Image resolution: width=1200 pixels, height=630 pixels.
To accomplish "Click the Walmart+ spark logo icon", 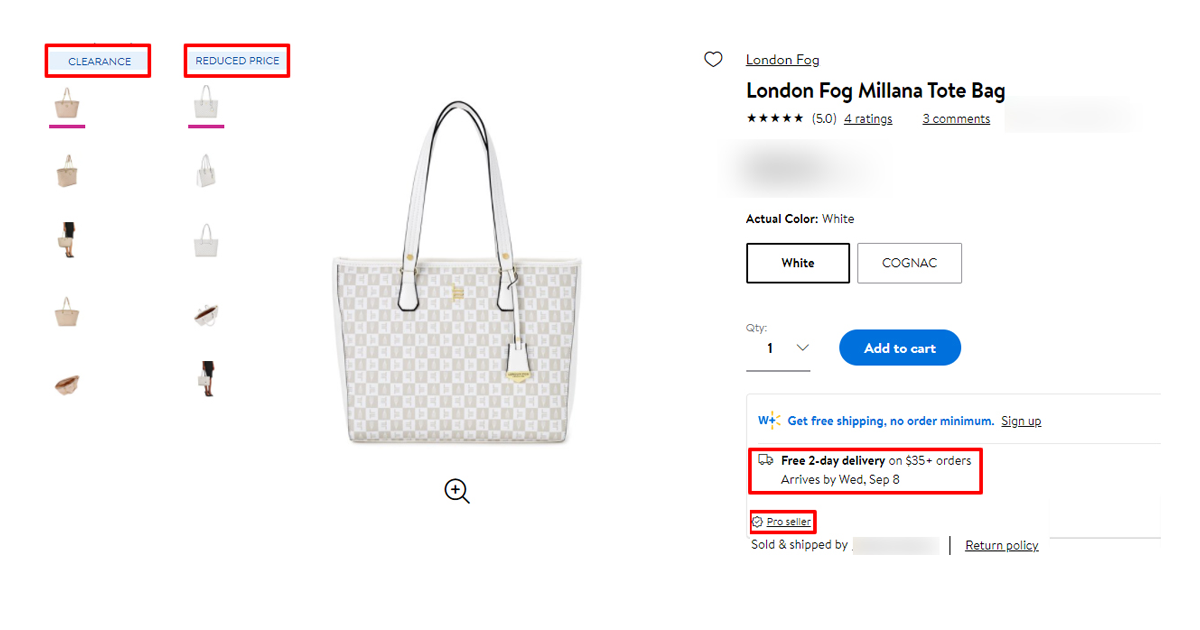I will coord(768,420).
